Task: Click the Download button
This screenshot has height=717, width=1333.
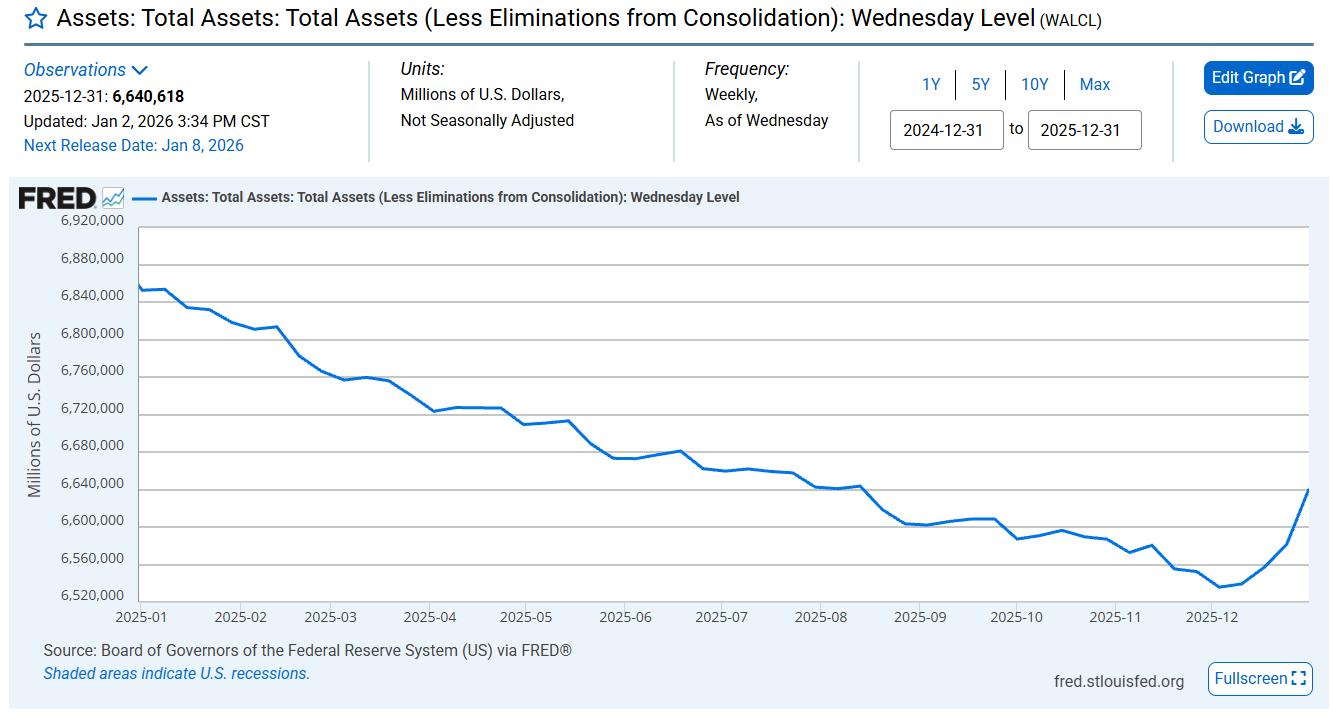Action: [1258, 127]
